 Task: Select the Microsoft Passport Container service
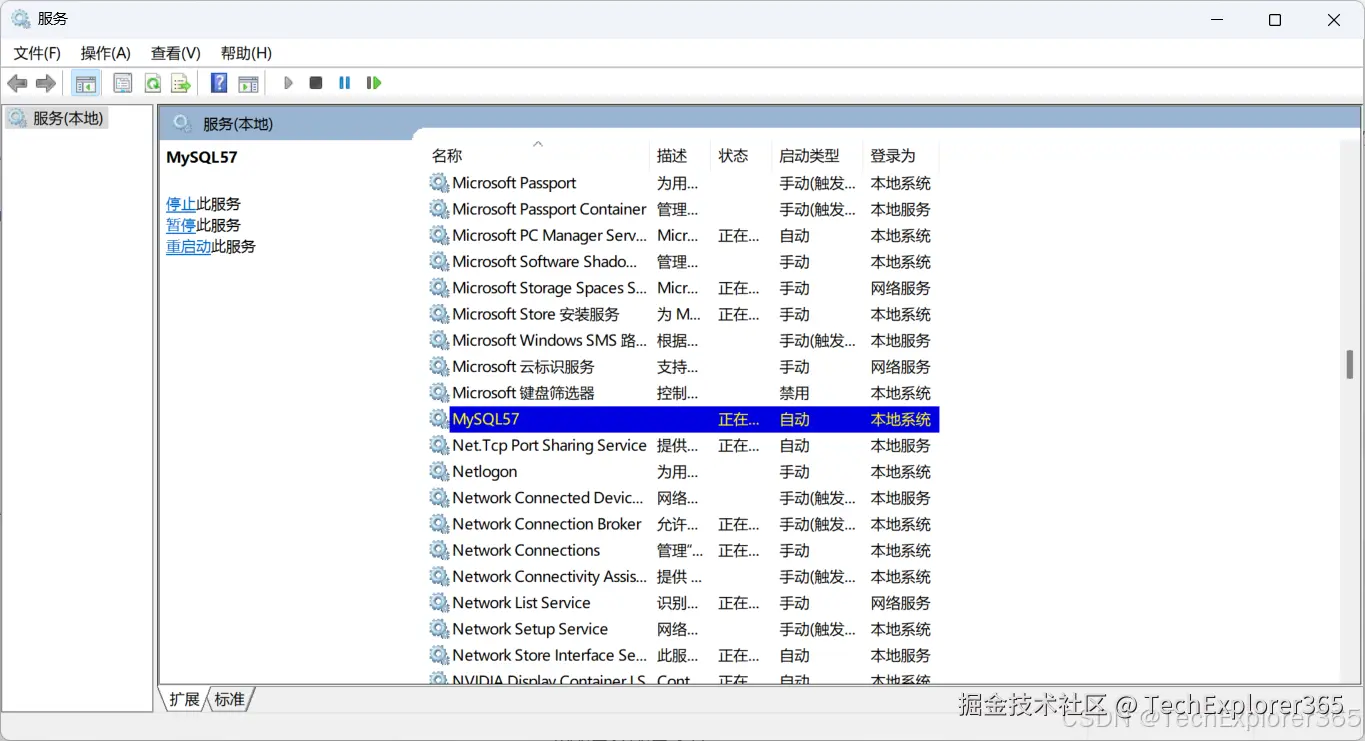(683, 209)
